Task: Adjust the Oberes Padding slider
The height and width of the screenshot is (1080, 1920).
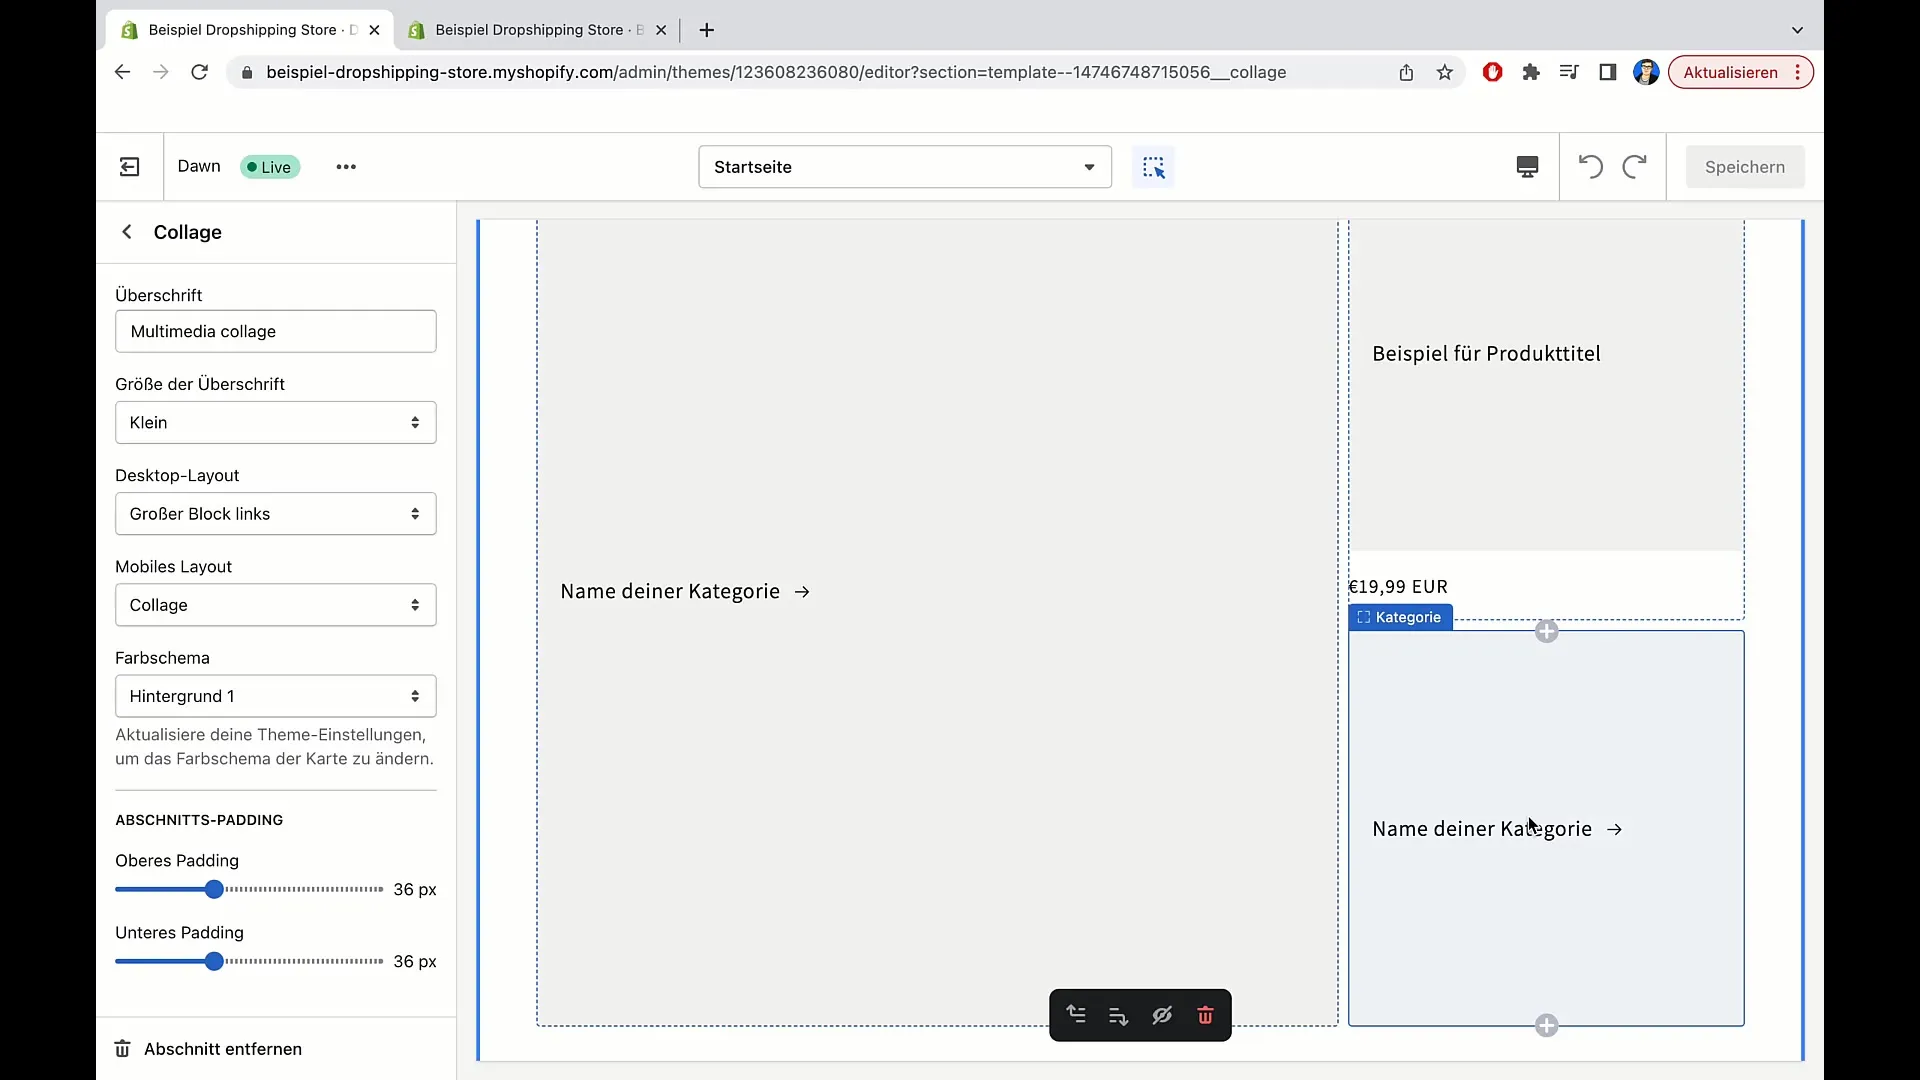Action: [249, 889]
